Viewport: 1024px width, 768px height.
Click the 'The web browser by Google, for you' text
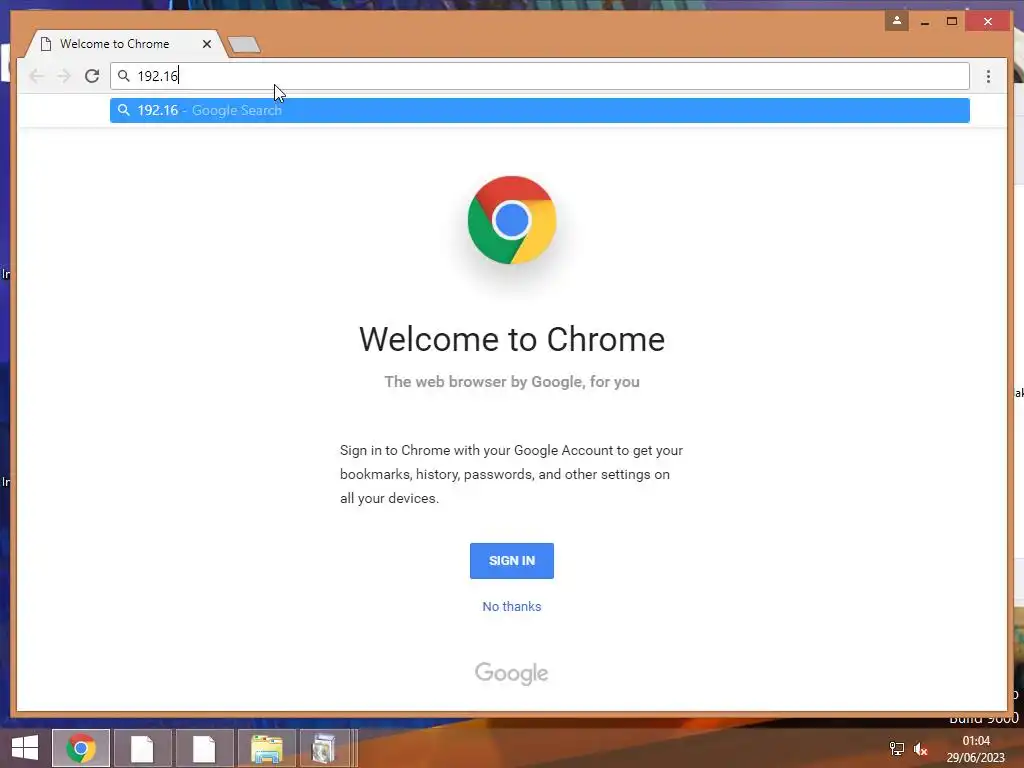511,381
